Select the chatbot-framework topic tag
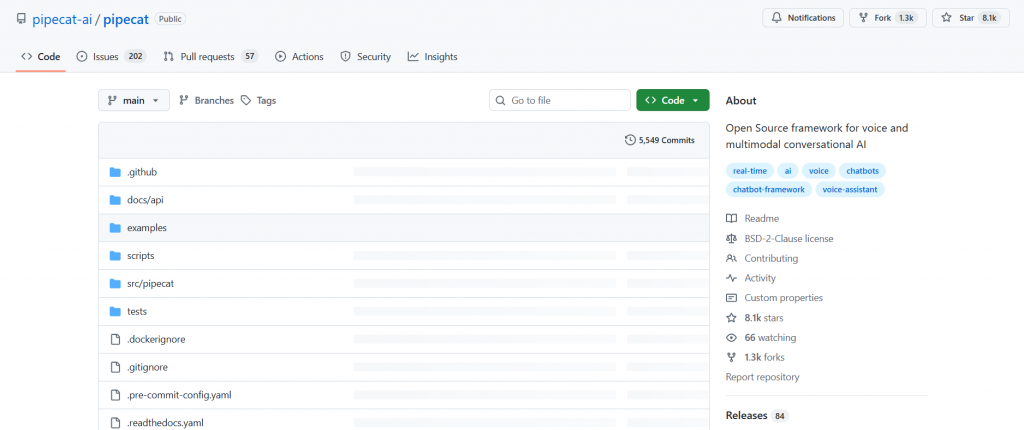Screen dimensions: 1024x430 coord(769,190)
